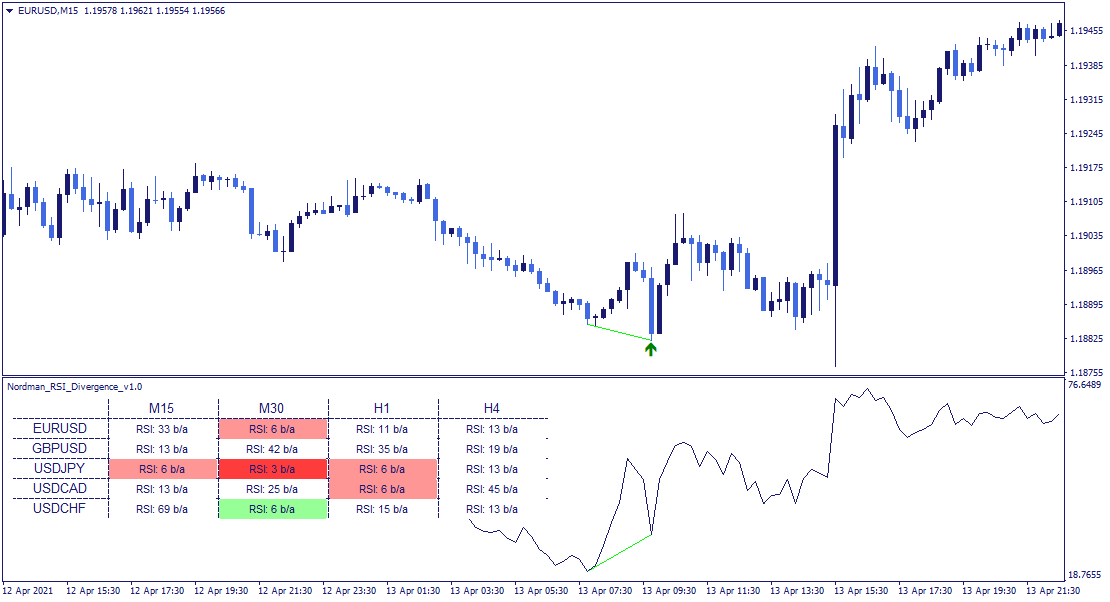Click USDCAD M15 cell RSI: 13 b/a
The height and width of the screenshot is (602, 1110).
[x=162, y=489]
